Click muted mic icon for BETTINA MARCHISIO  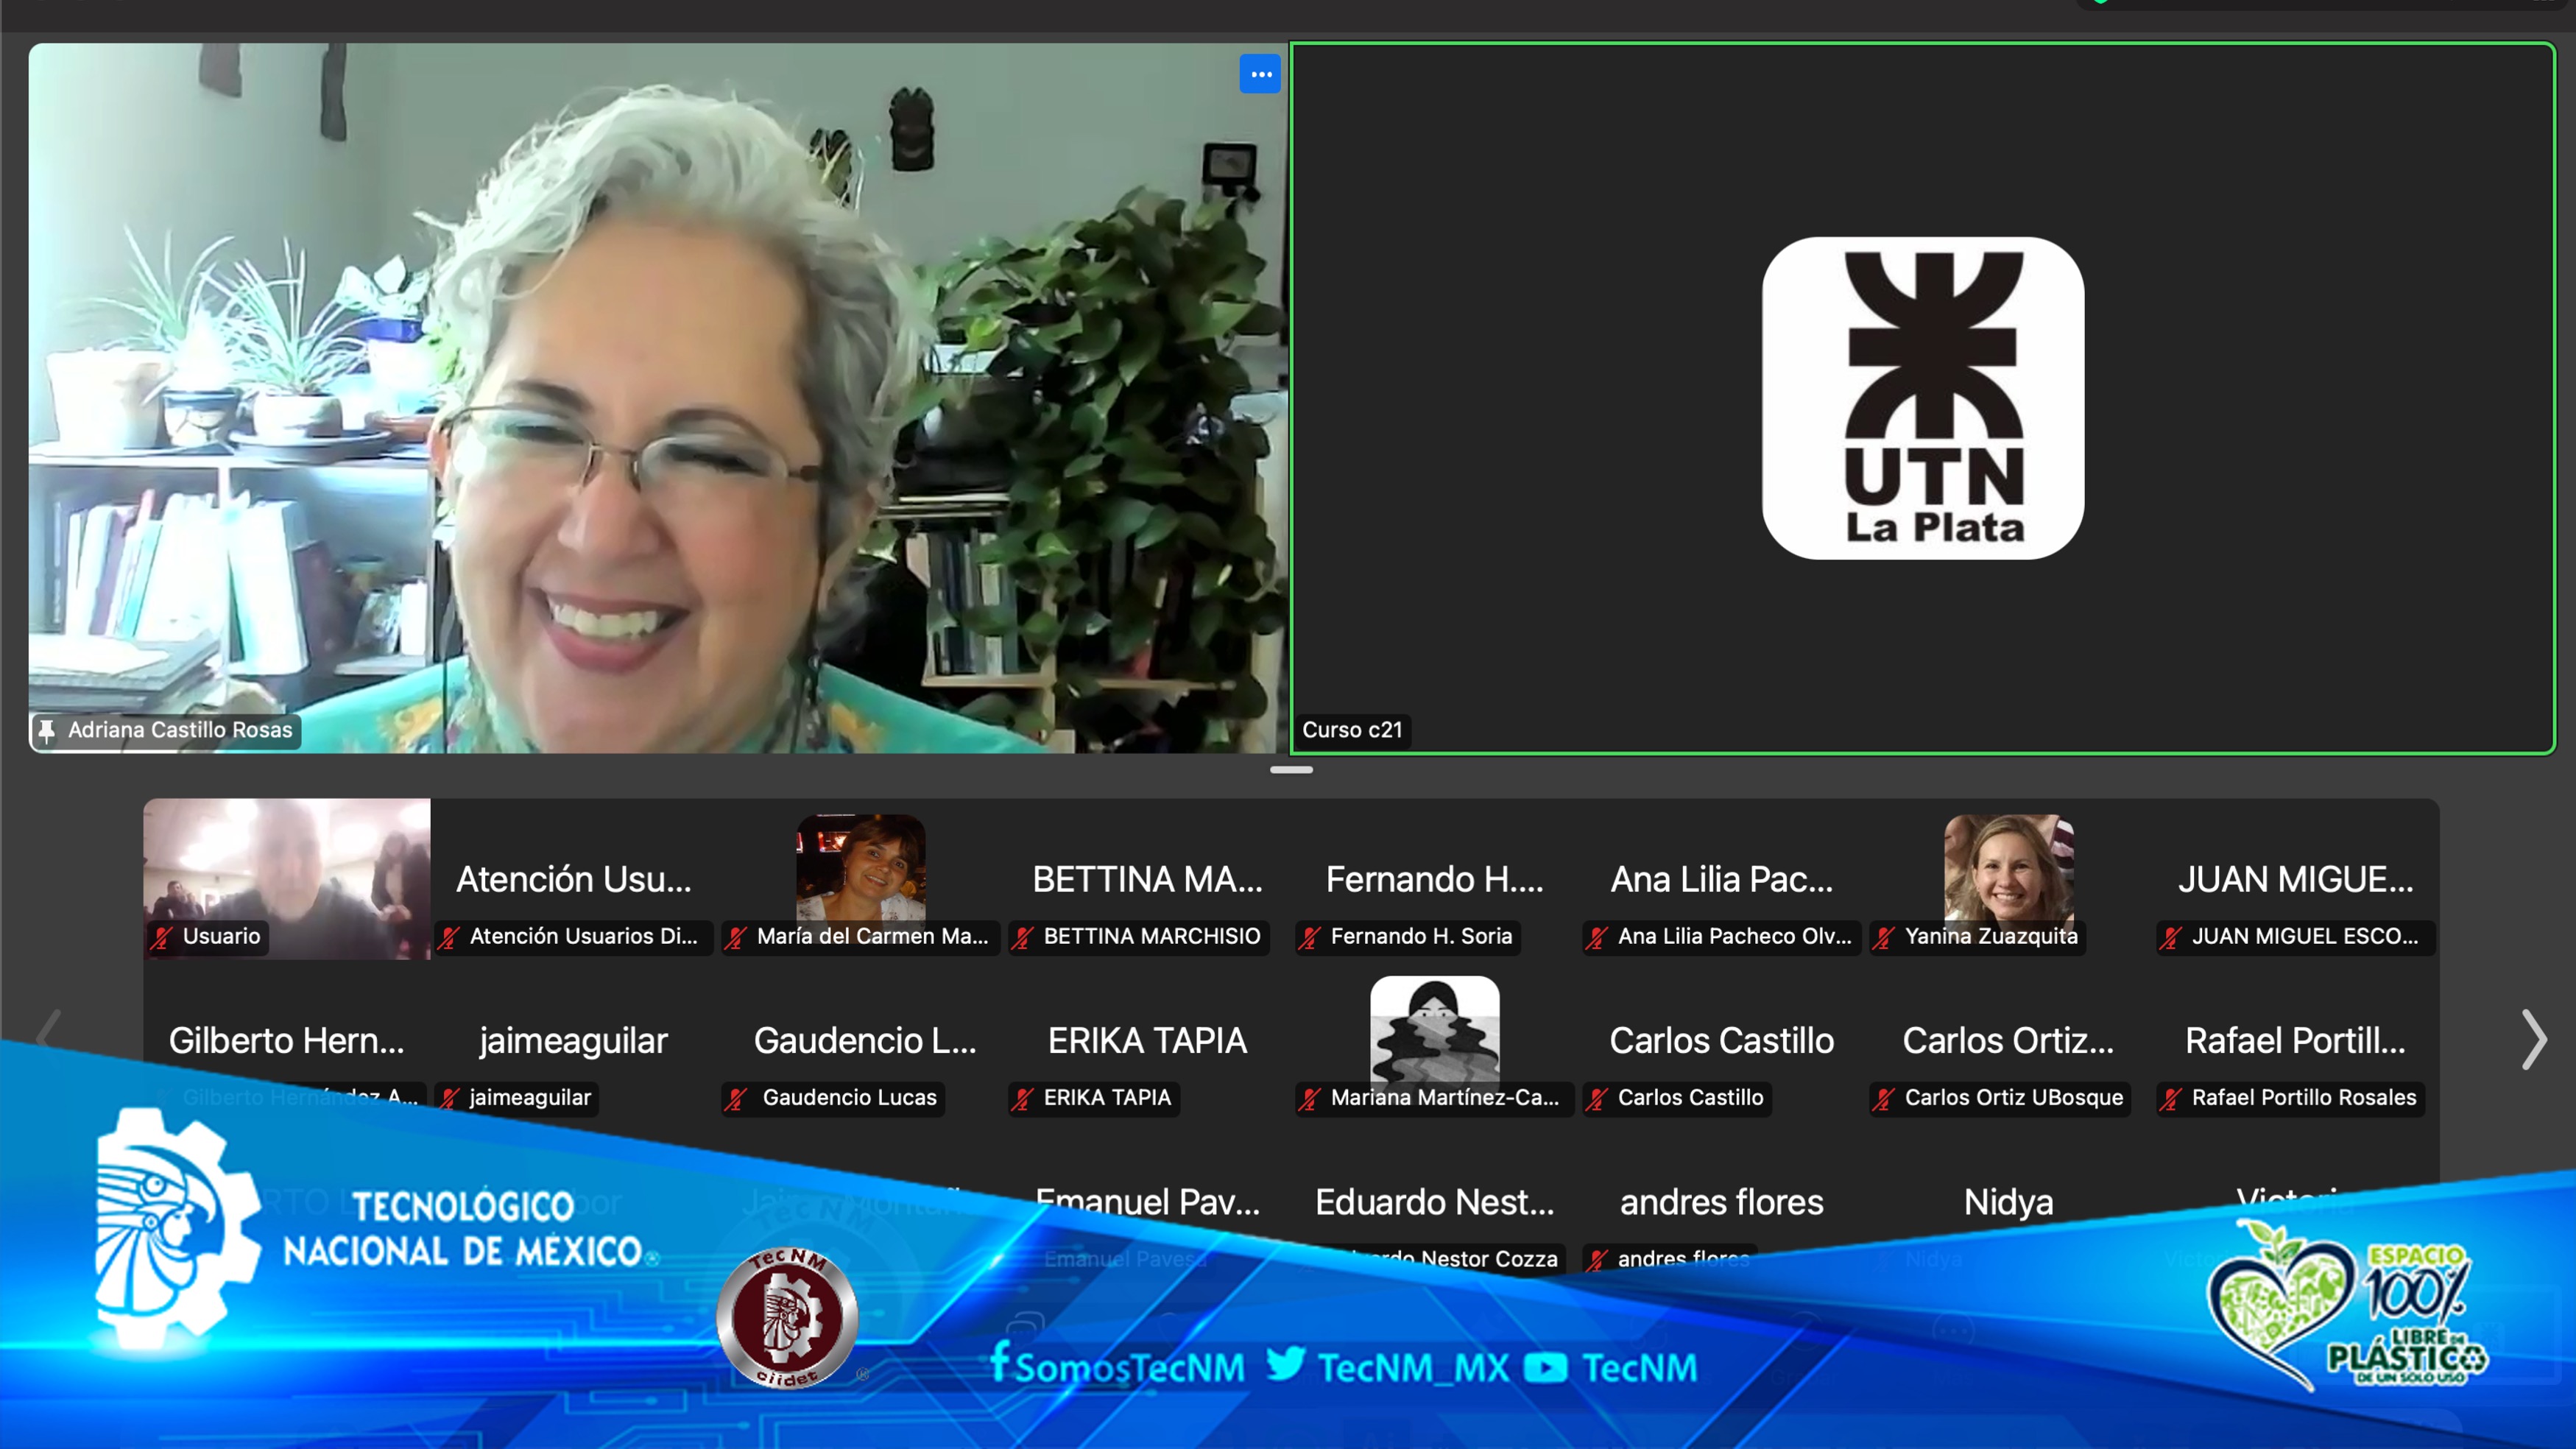[x=1023, y=937]
